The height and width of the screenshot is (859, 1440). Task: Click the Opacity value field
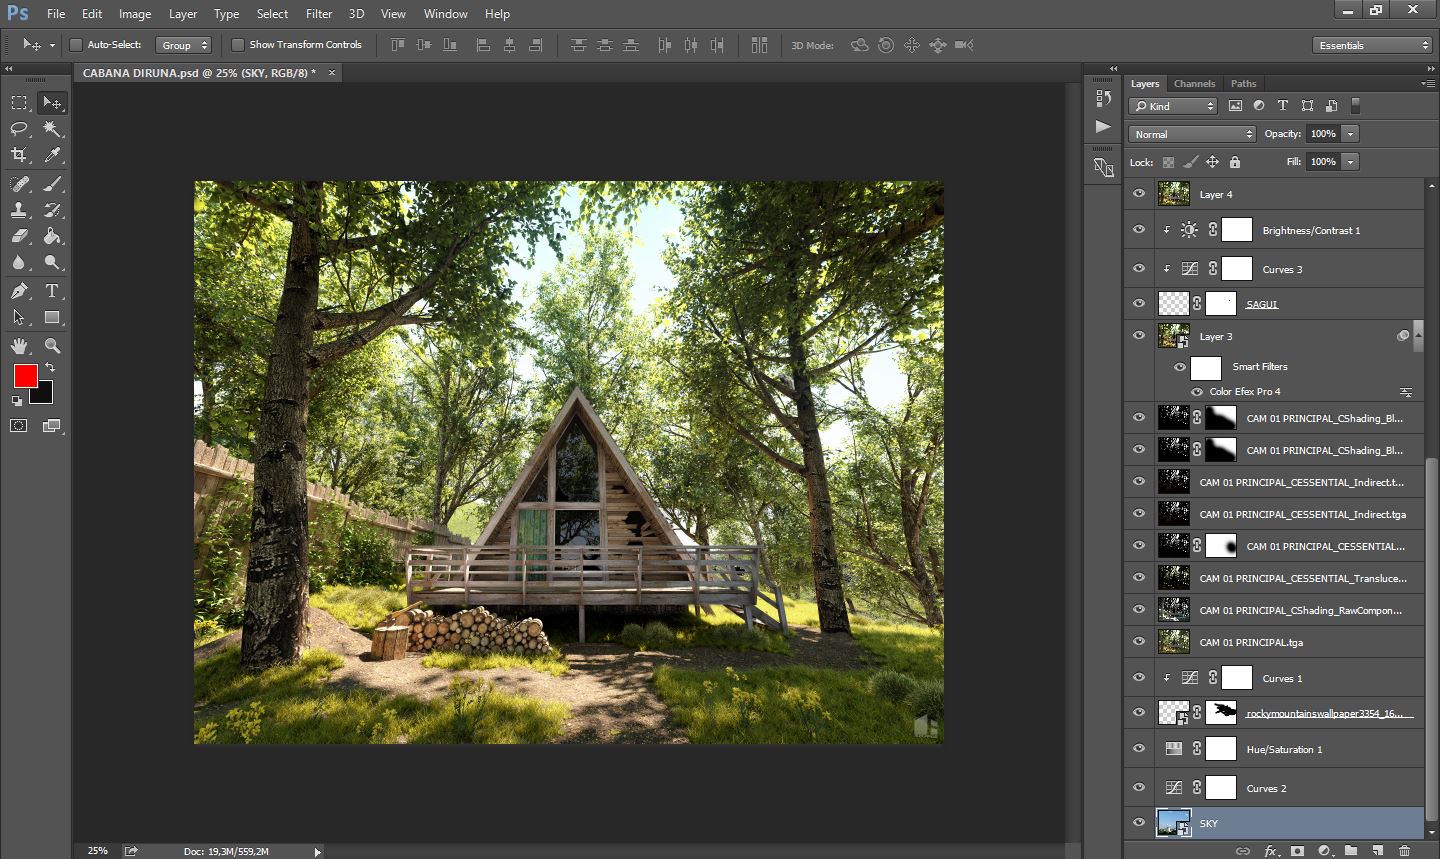tap(1322, 134)
